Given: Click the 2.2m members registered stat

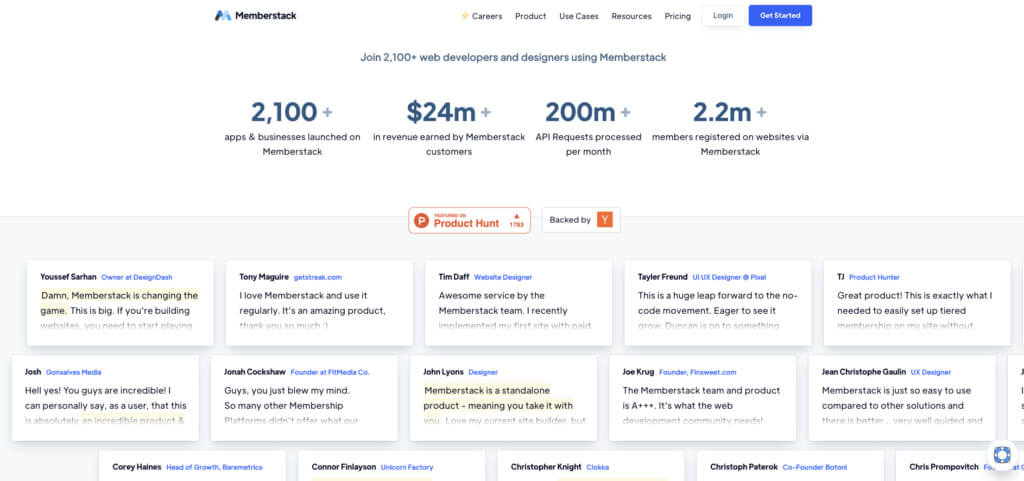Looking at the screenshot, I should (730, 127).
